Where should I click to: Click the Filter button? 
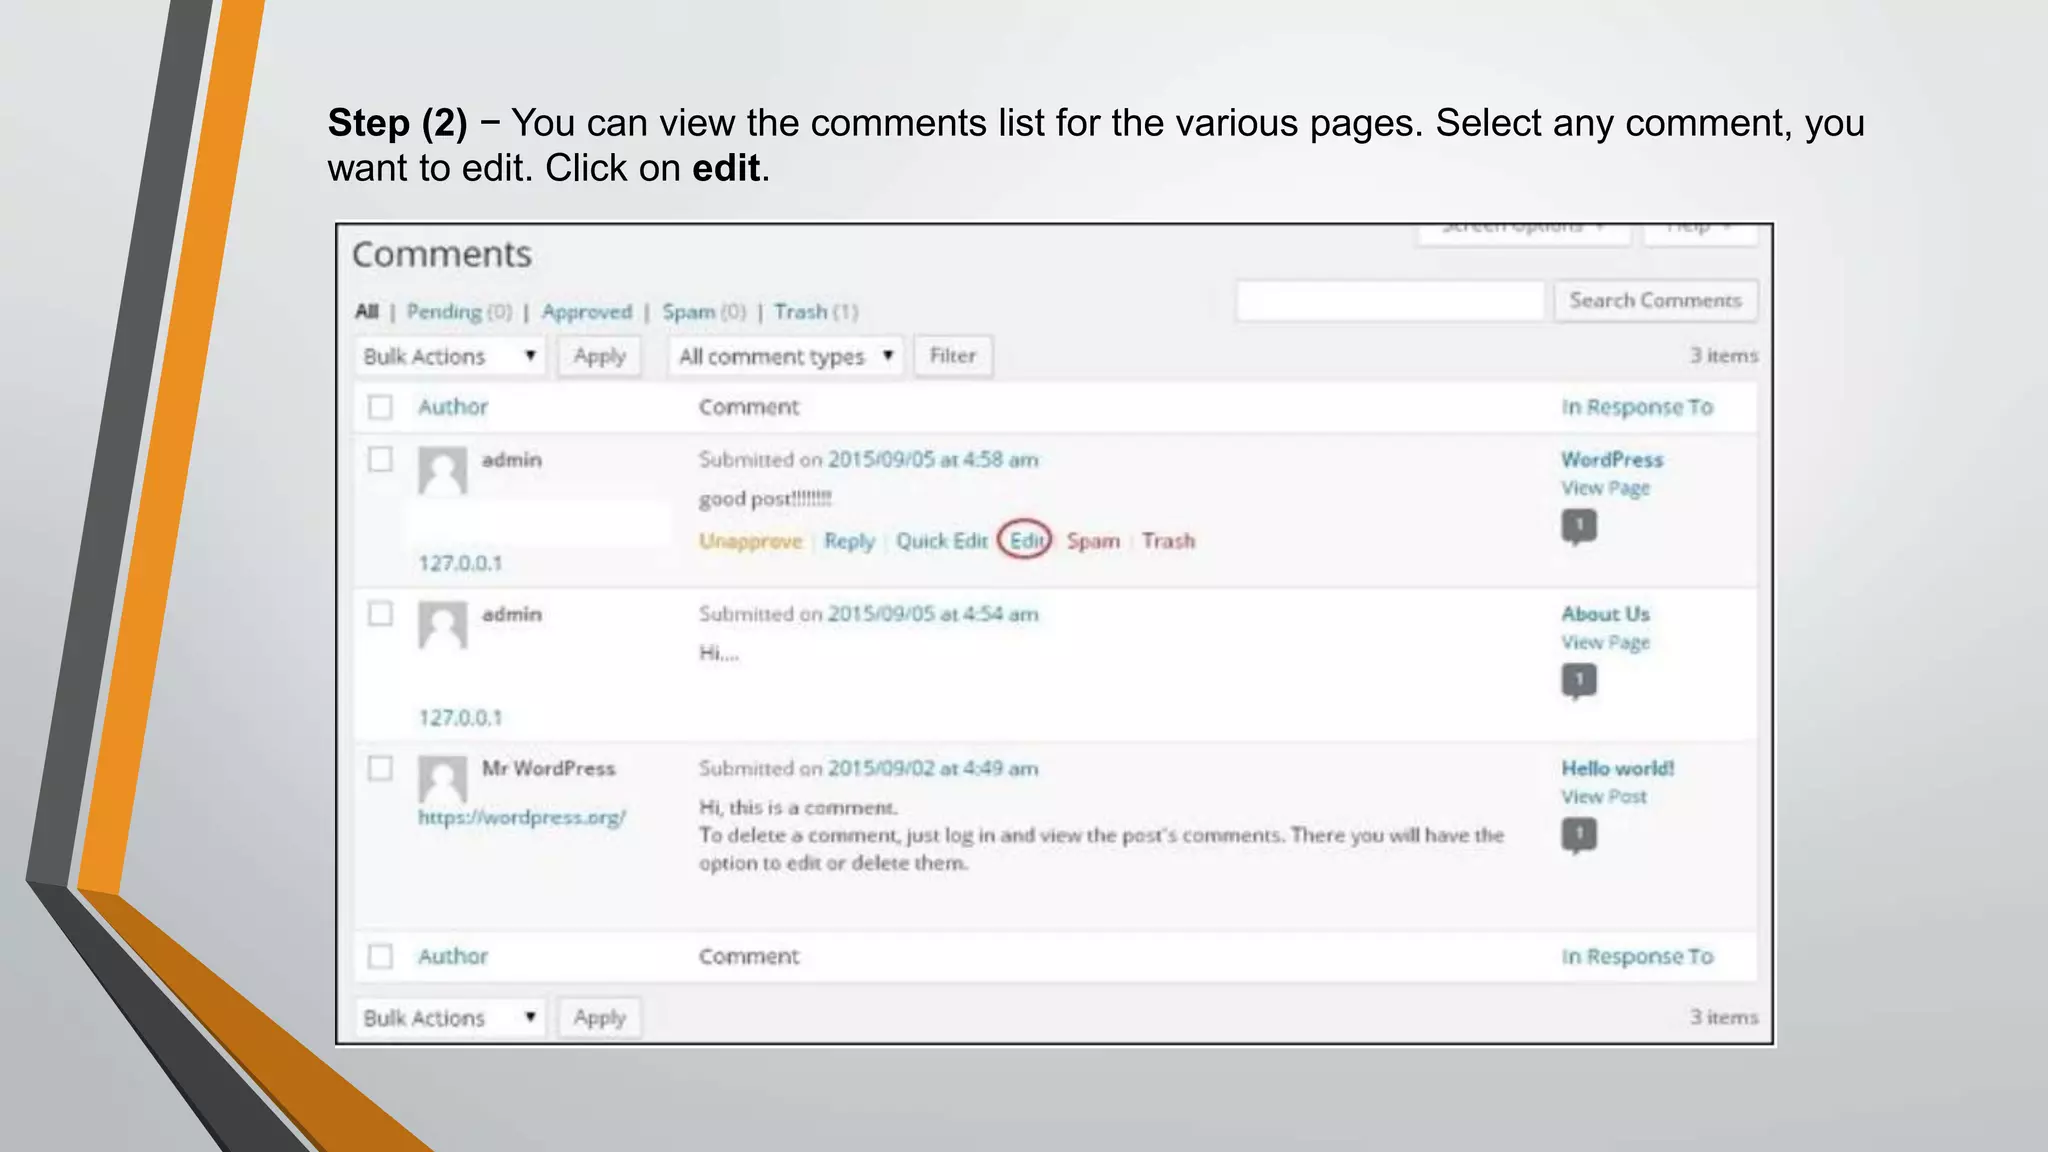click(952, 356)
